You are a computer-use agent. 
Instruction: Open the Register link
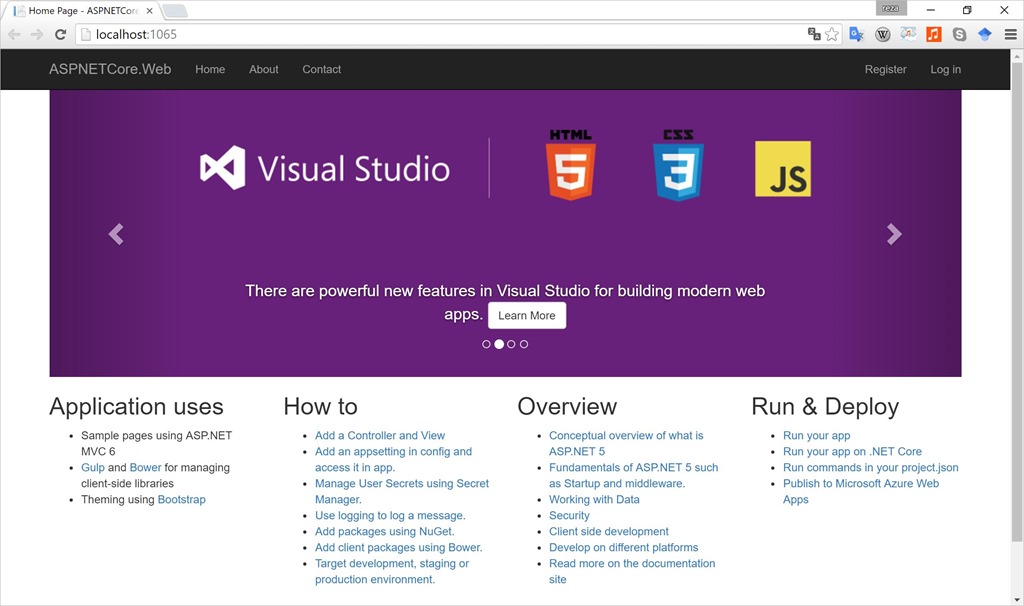coord(885,69)
